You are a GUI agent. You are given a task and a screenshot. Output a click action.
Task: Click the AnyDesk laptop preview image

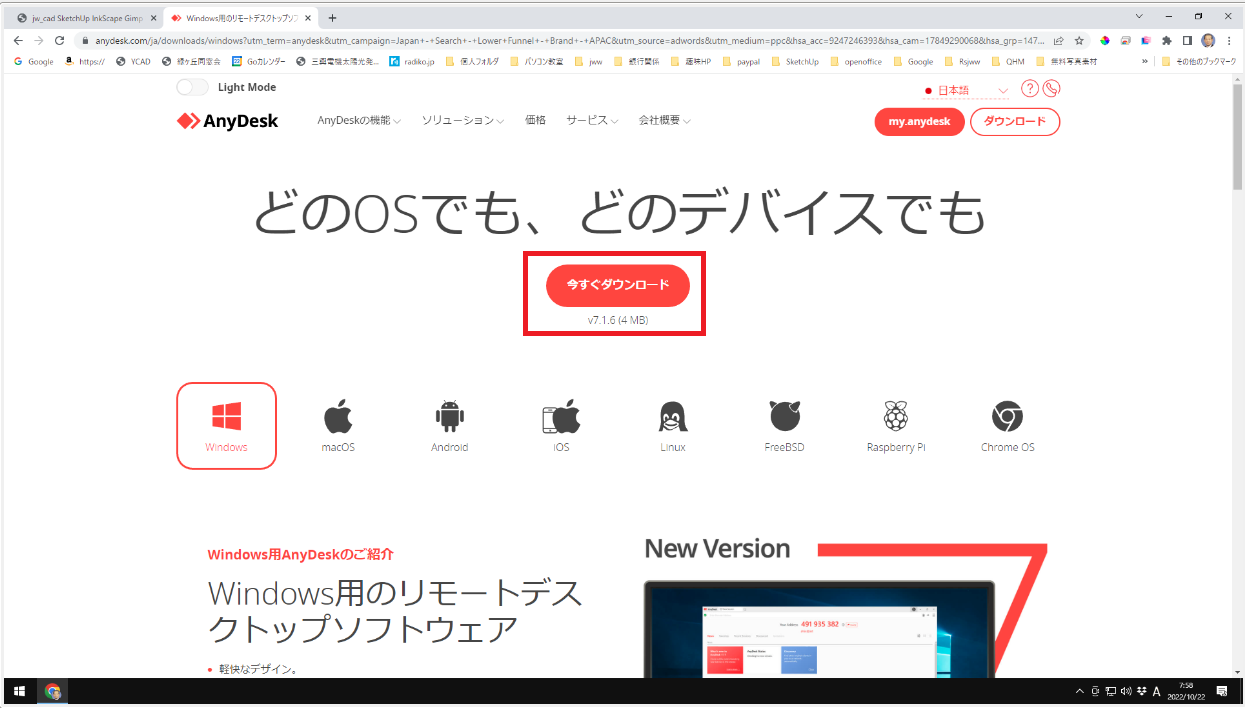click(819, 629)
